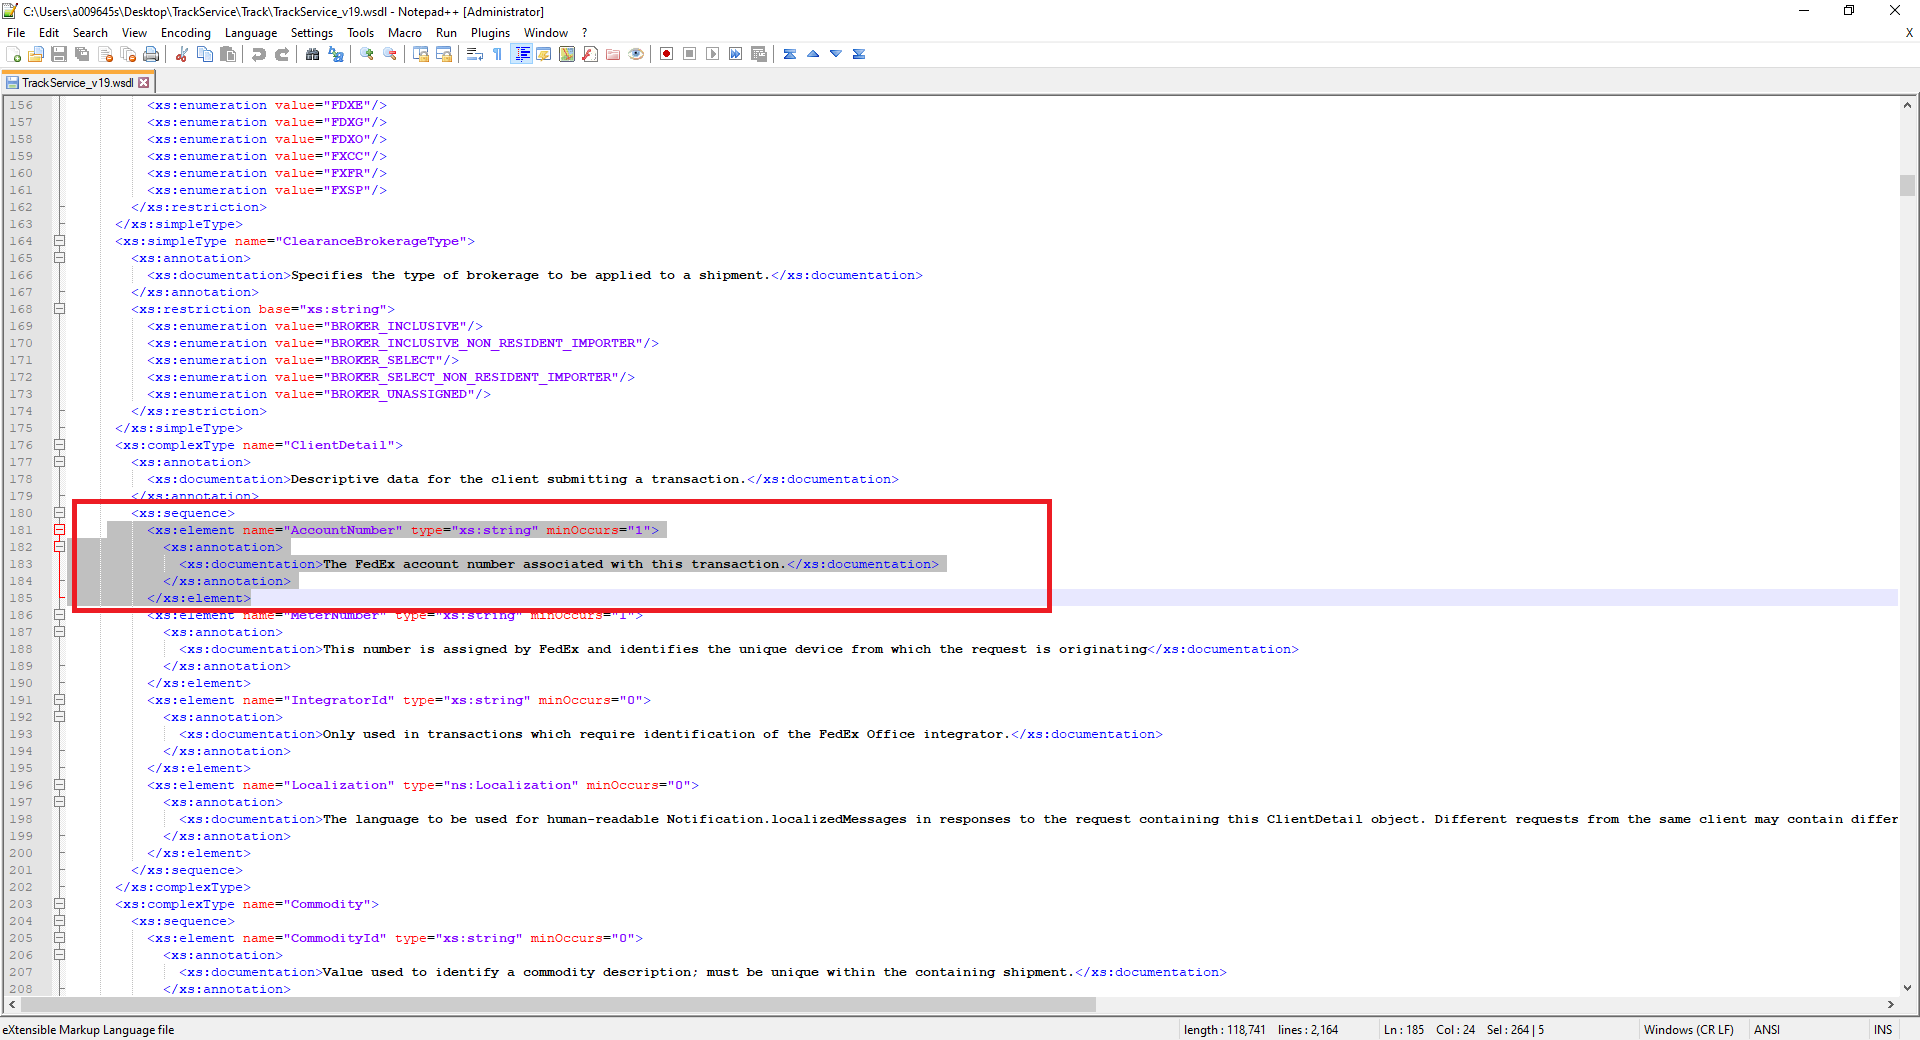Toggle INS insert mode in status bar
1920x1040 pixels.
[1883, 1030]
